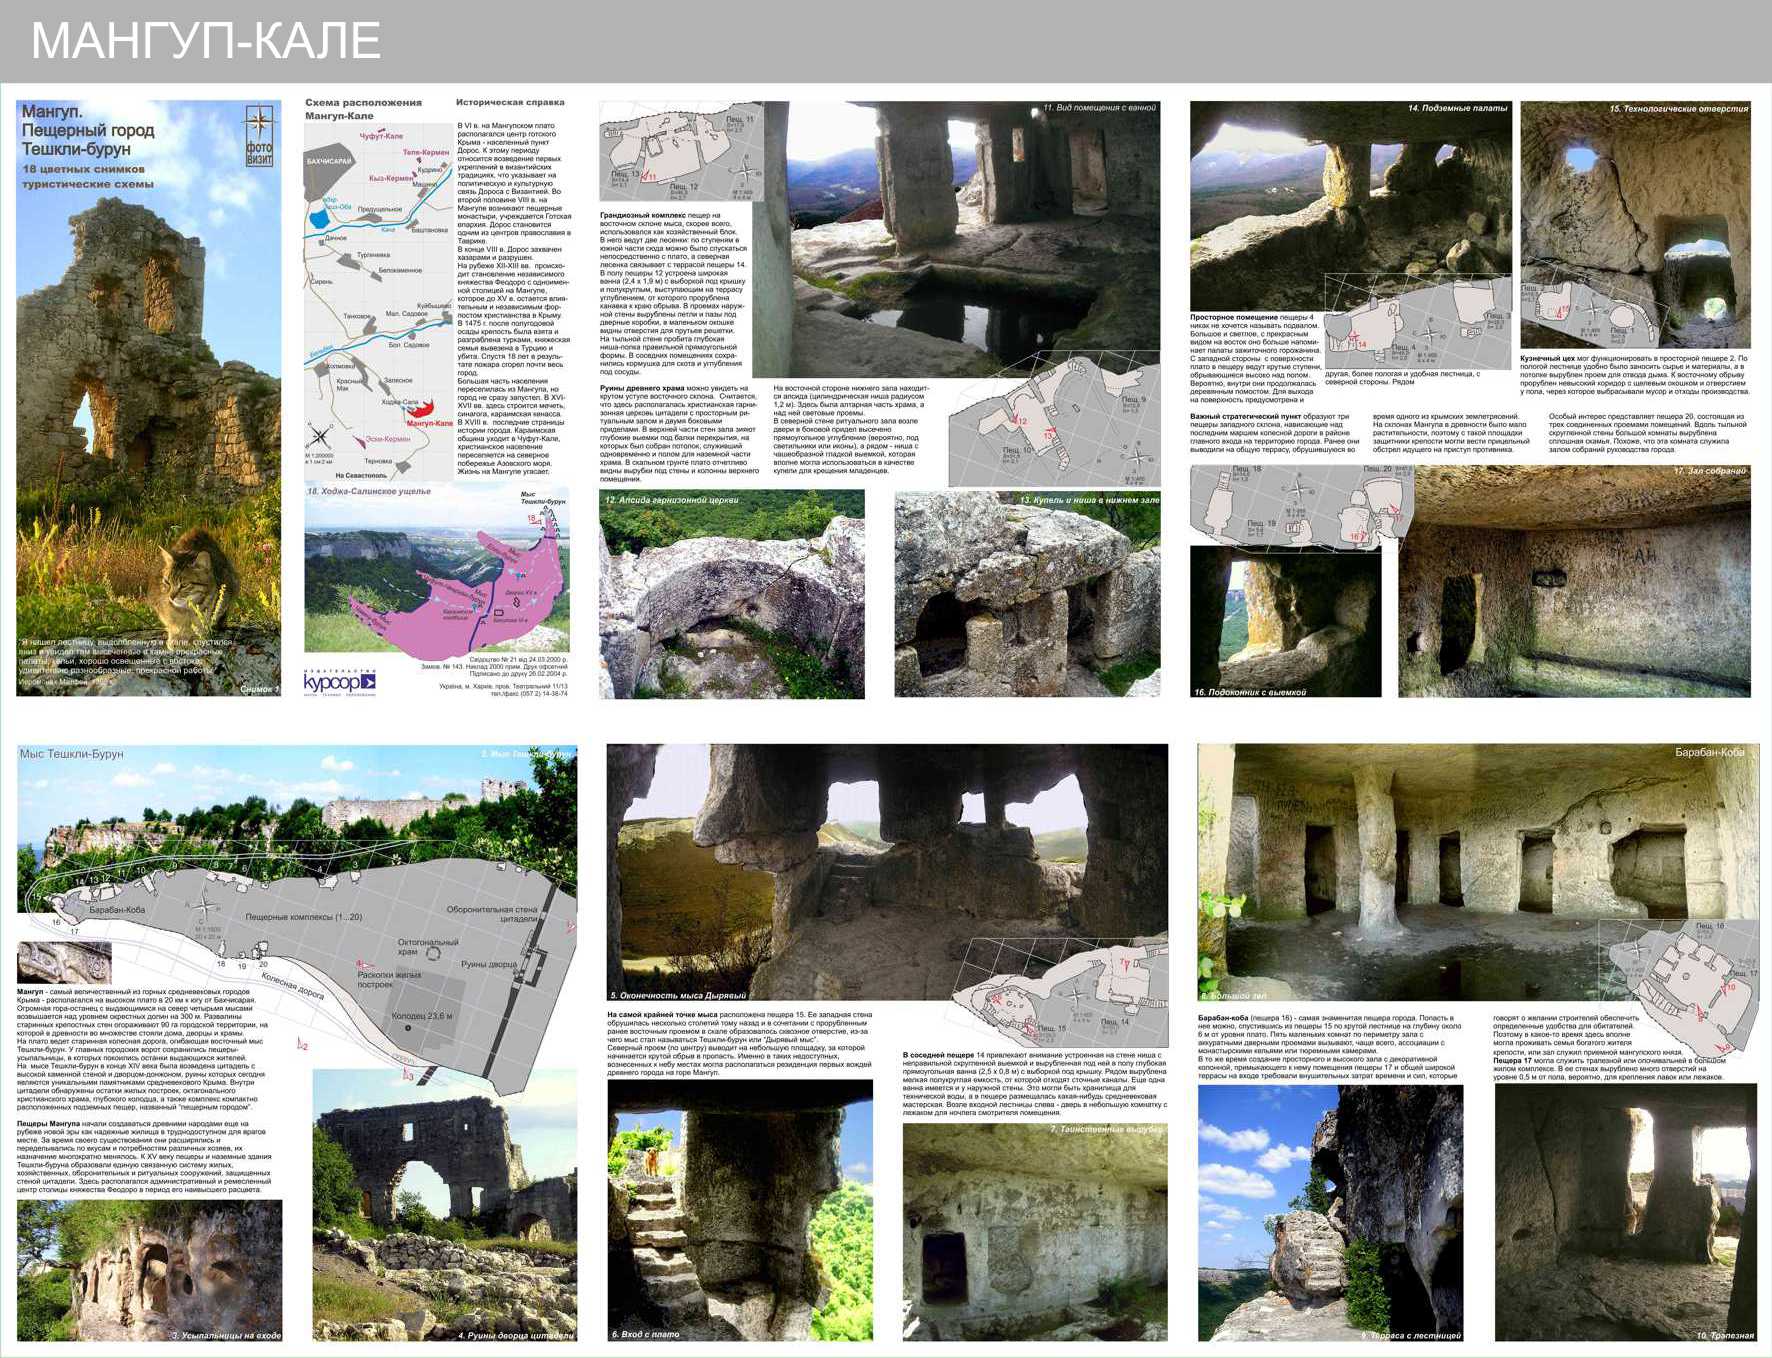Open photo 4 Руины дворца цитадели
The image size is (1772, 1358).
tap(444, 1205)
